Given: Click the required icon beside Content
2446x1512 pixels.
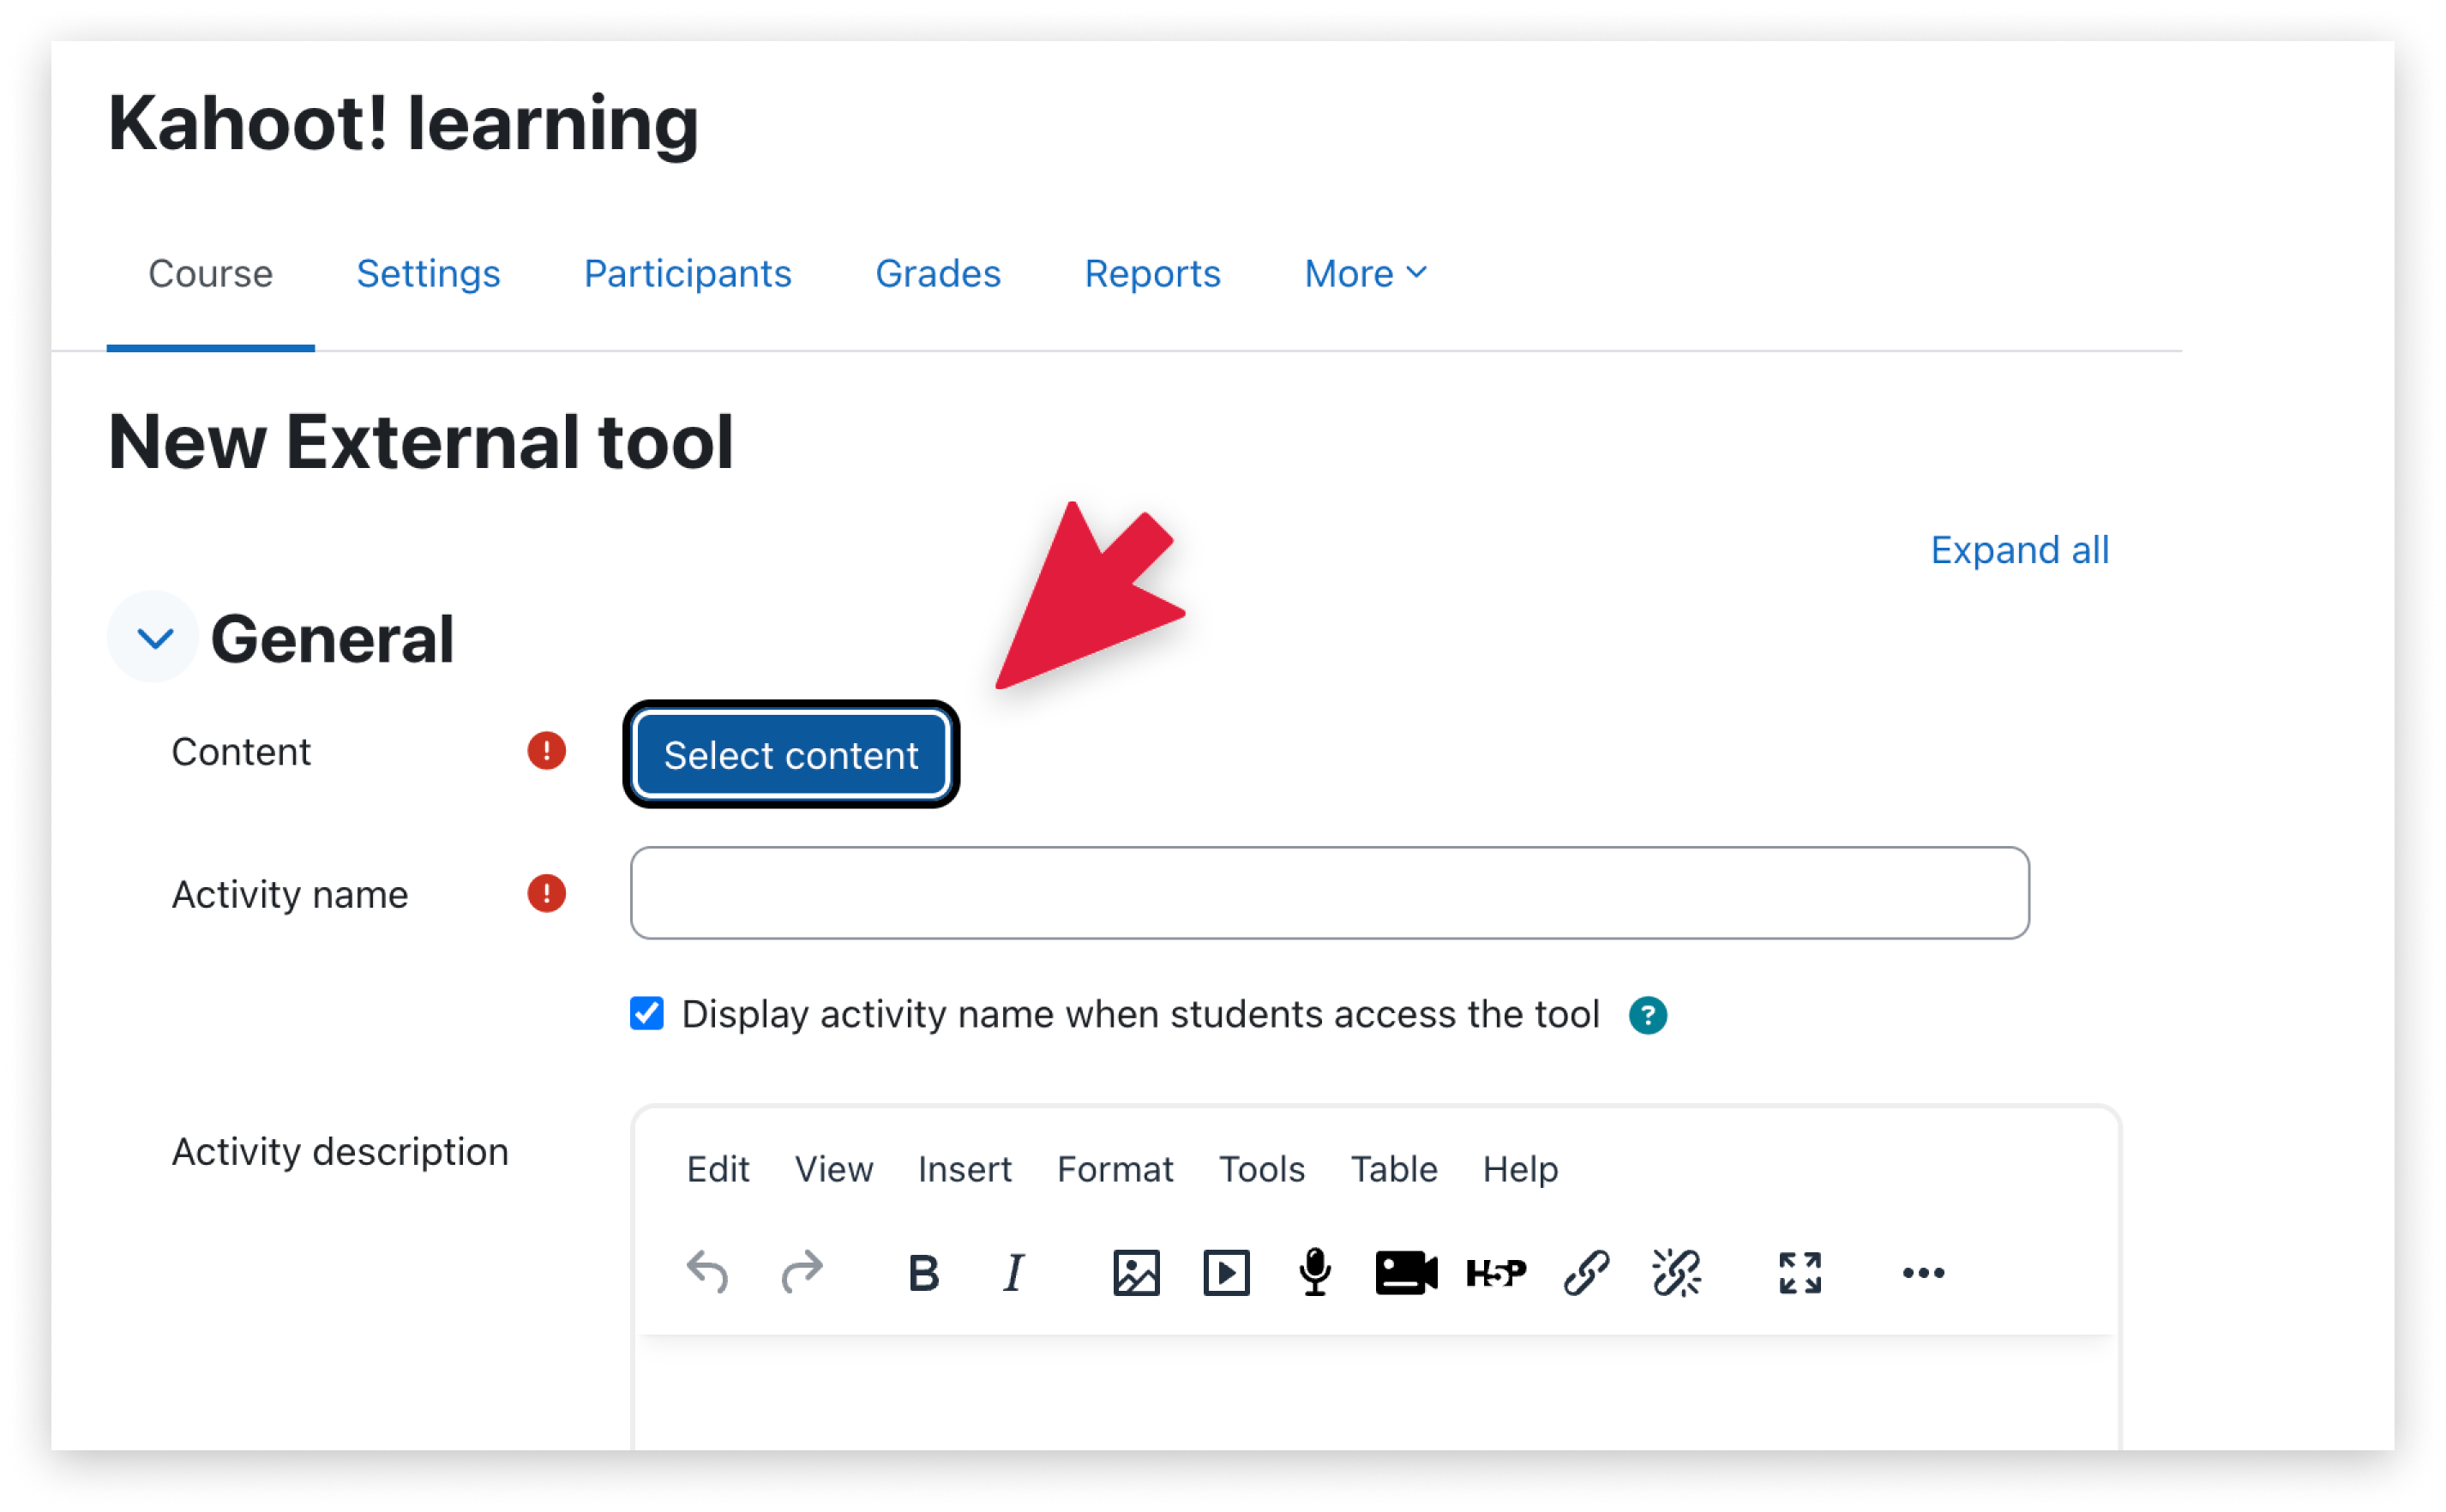Looking at the screenshot, I should tap(546, 750).
